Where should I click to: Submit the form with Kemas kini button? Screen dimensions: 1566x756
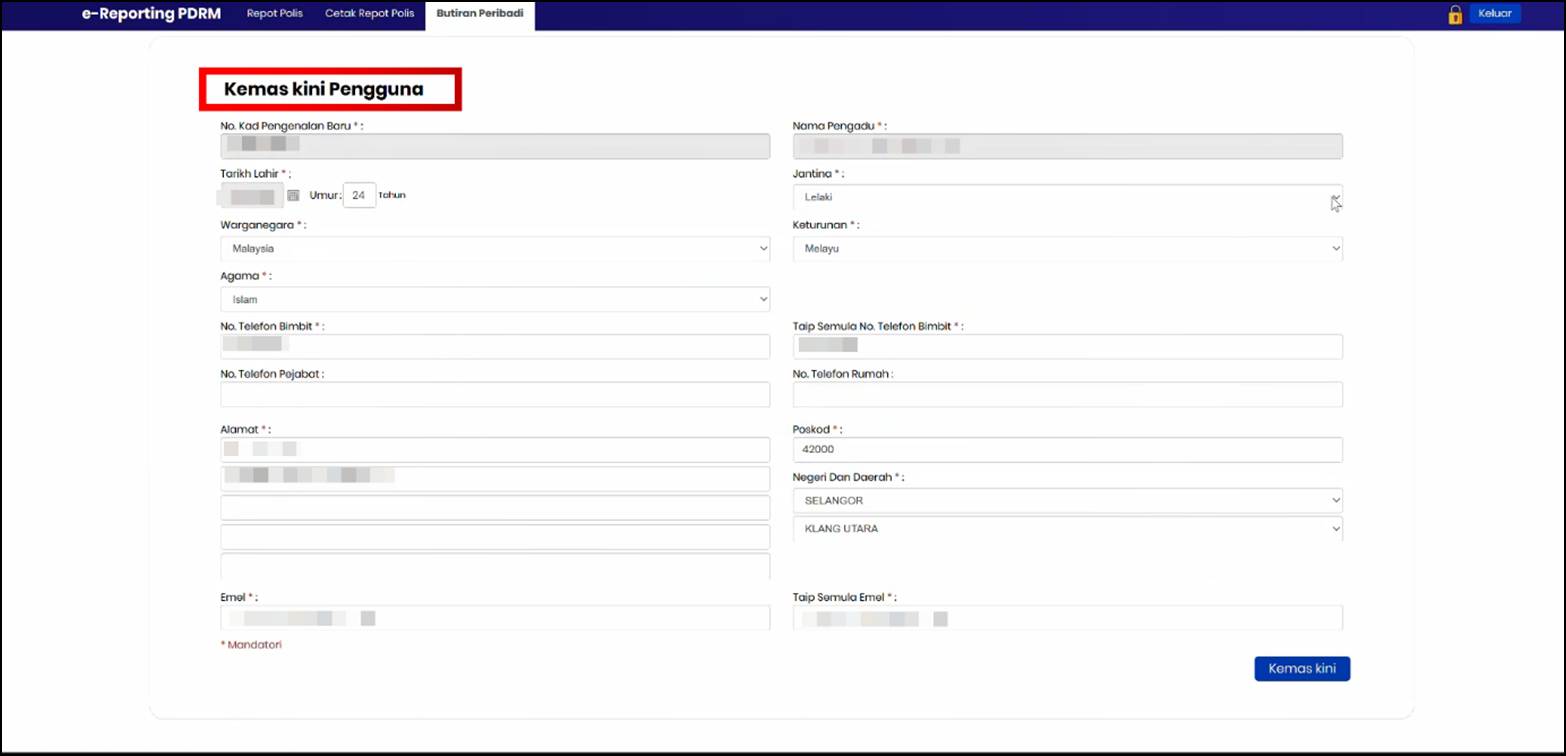coord(1302,669)
